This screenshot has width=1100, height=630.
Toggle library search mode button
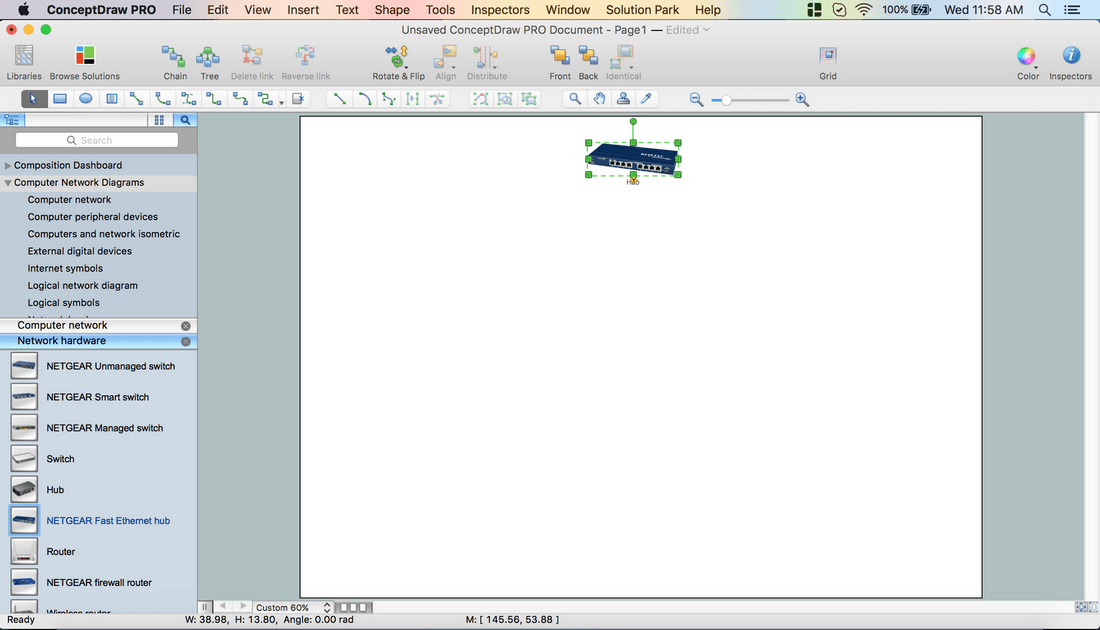[185, 120]
